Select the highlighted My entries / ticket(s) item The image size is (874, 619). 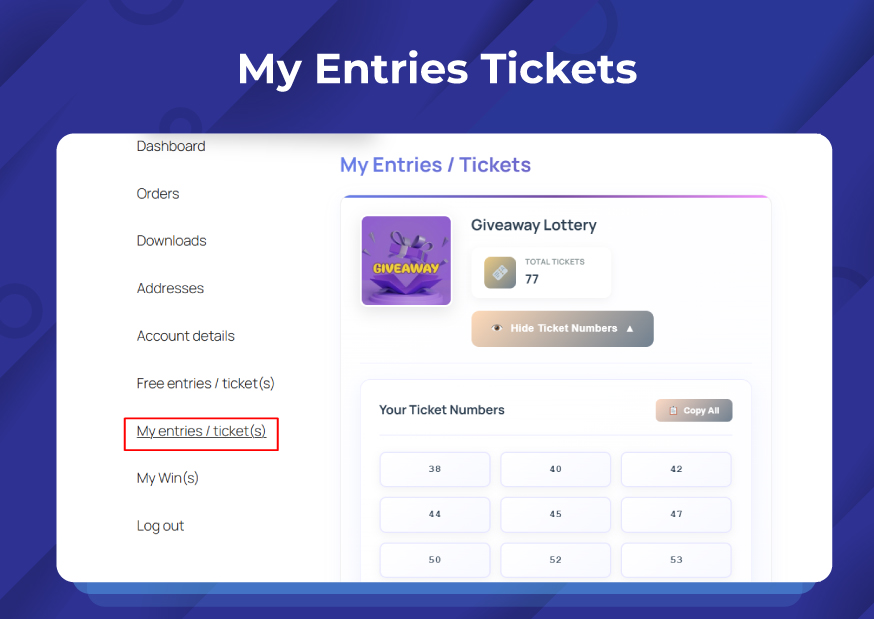(200, 430)
